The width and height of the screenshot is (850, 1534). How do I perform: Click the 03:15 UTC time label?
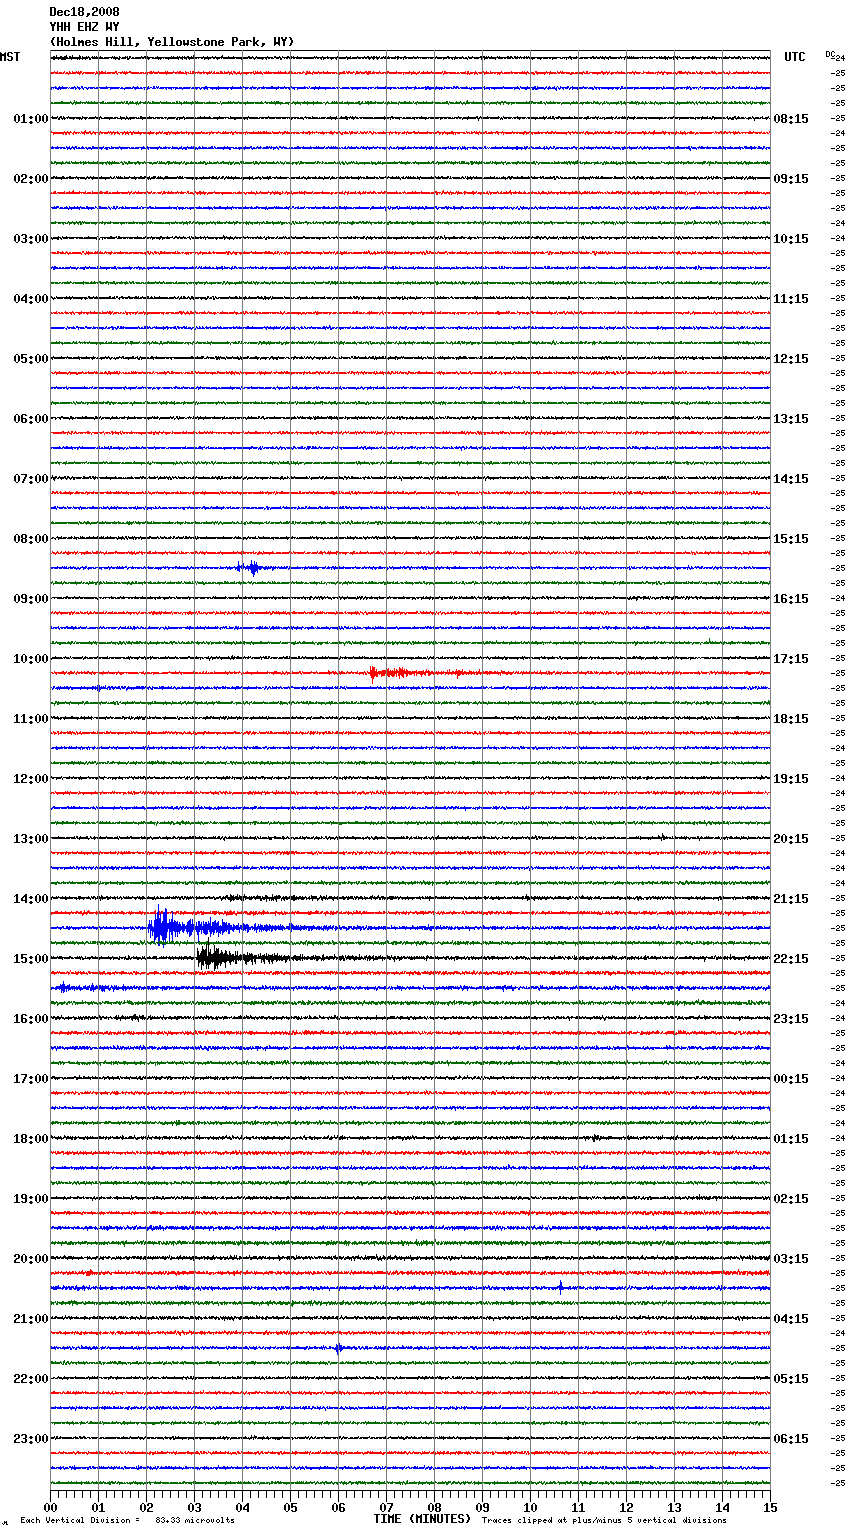tap(791, 1259)
